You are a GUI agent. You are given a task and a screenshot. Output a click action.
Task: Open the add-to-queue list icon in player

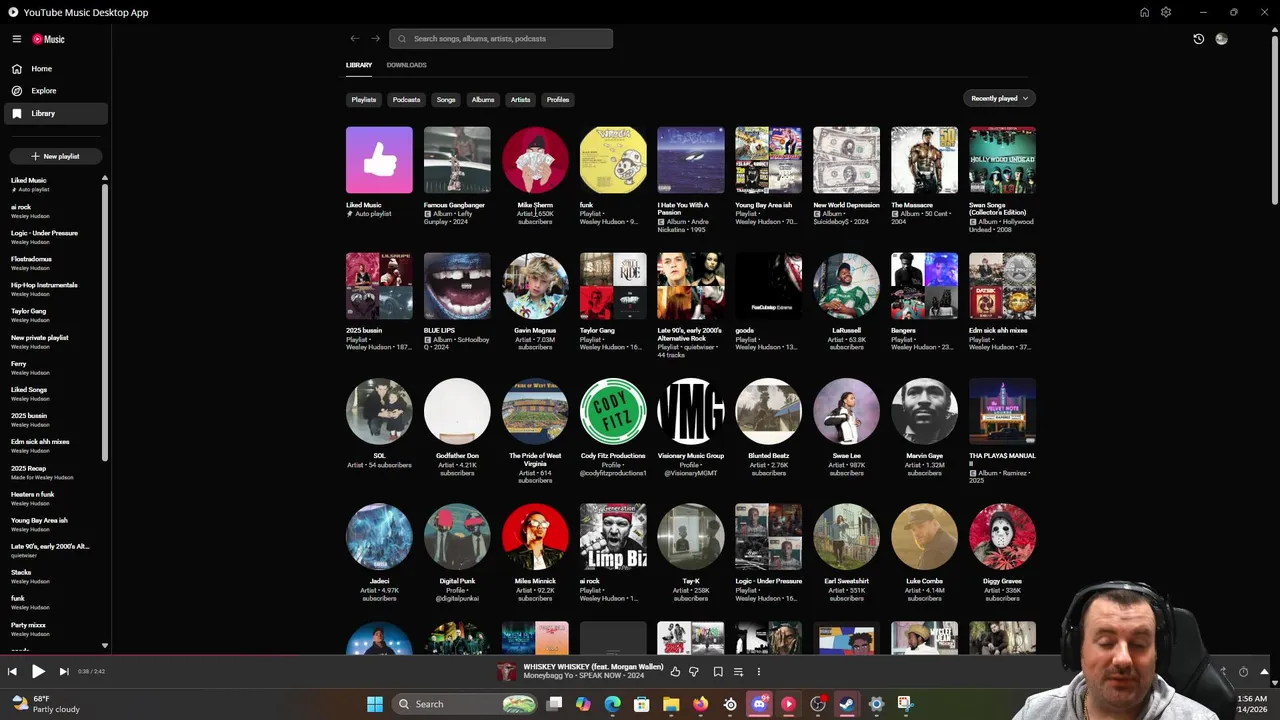[x=738, y=672]
